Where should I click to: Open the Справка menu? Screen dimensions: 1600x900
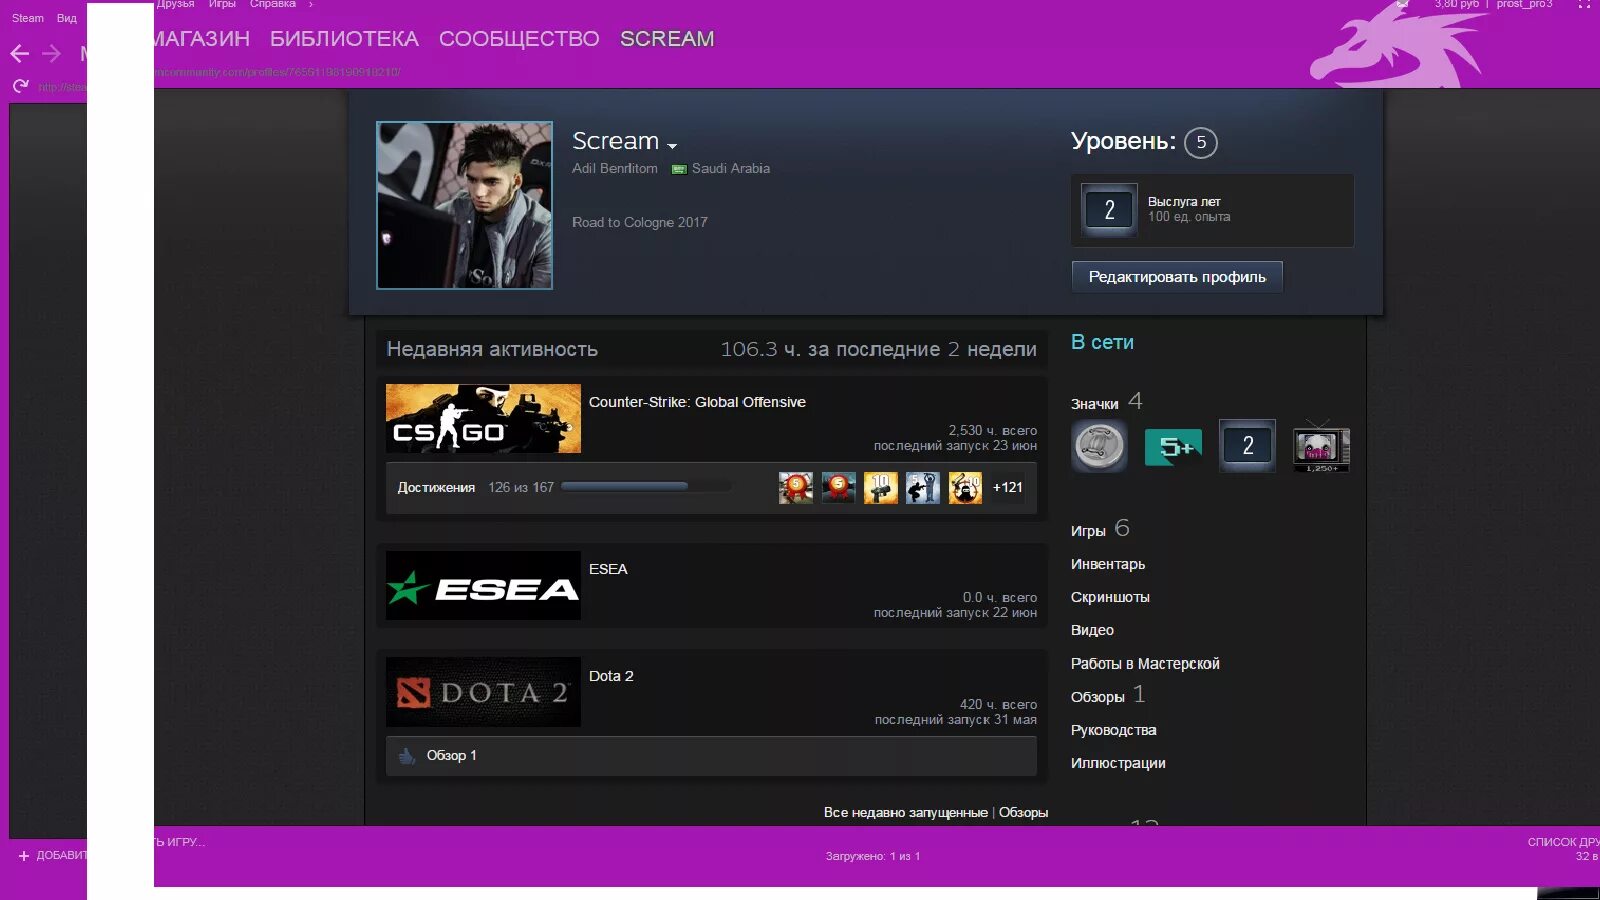[x=273, y=4]
